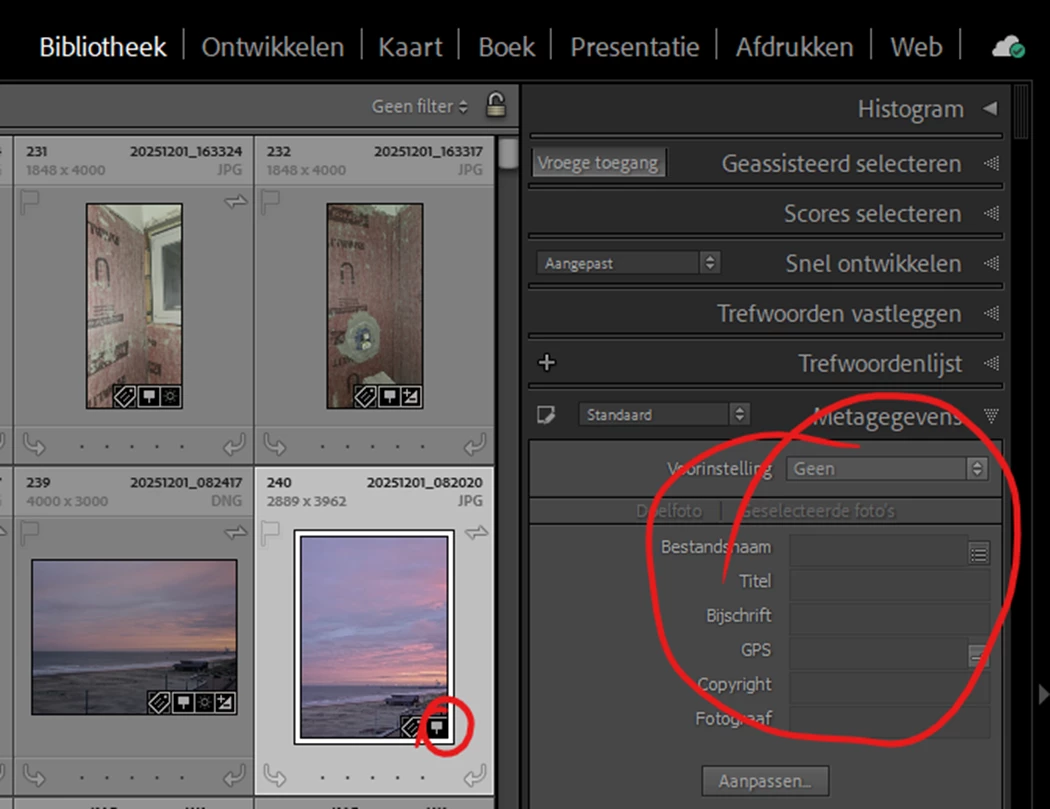Switch to the Kaart module
Viewport: 1050px width, 809px height.
pos(410,48)
